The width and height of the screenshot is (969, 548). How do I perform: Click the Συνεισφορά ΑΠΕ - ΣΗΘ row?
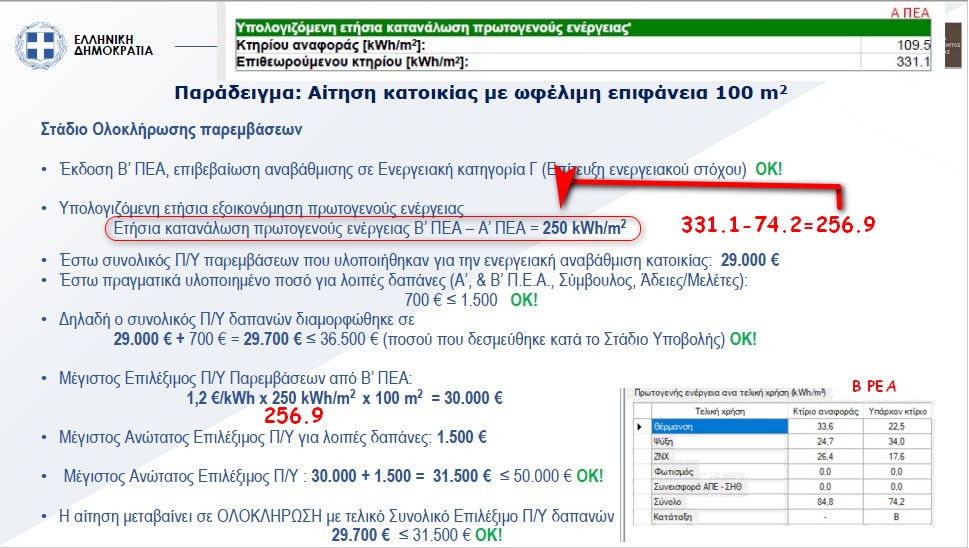pyautogui.click(x=707, y=487)
